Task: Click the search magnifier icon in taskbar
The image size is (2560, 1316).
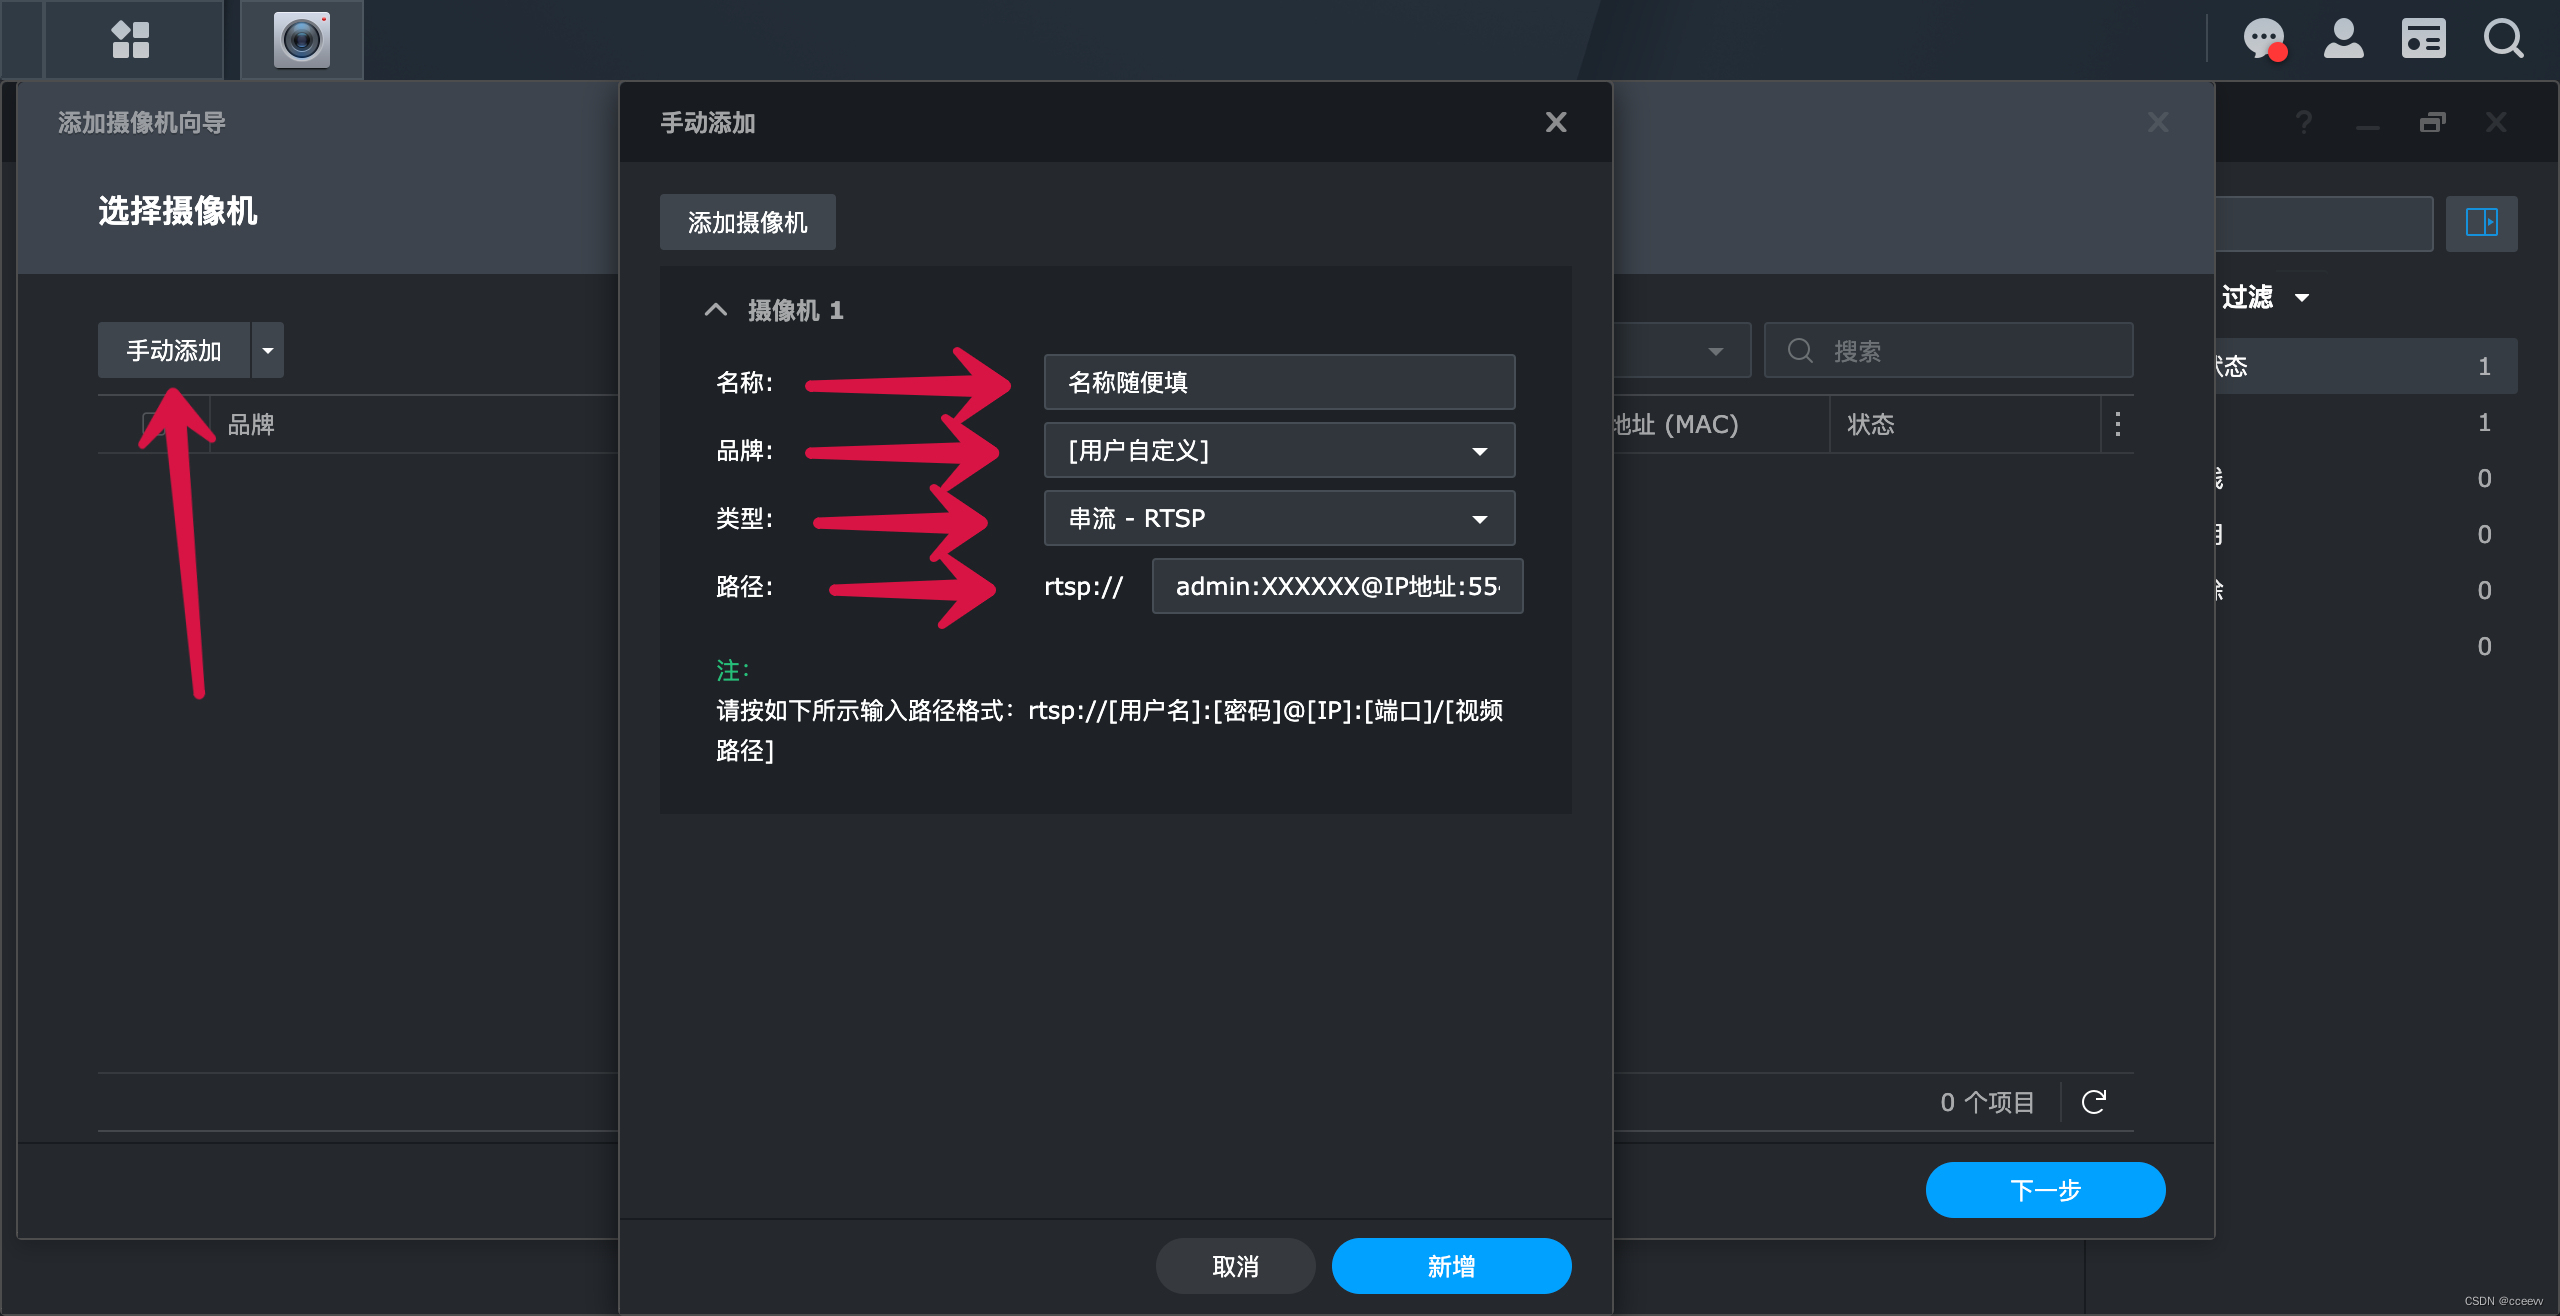Action: tap(2503, 40)
